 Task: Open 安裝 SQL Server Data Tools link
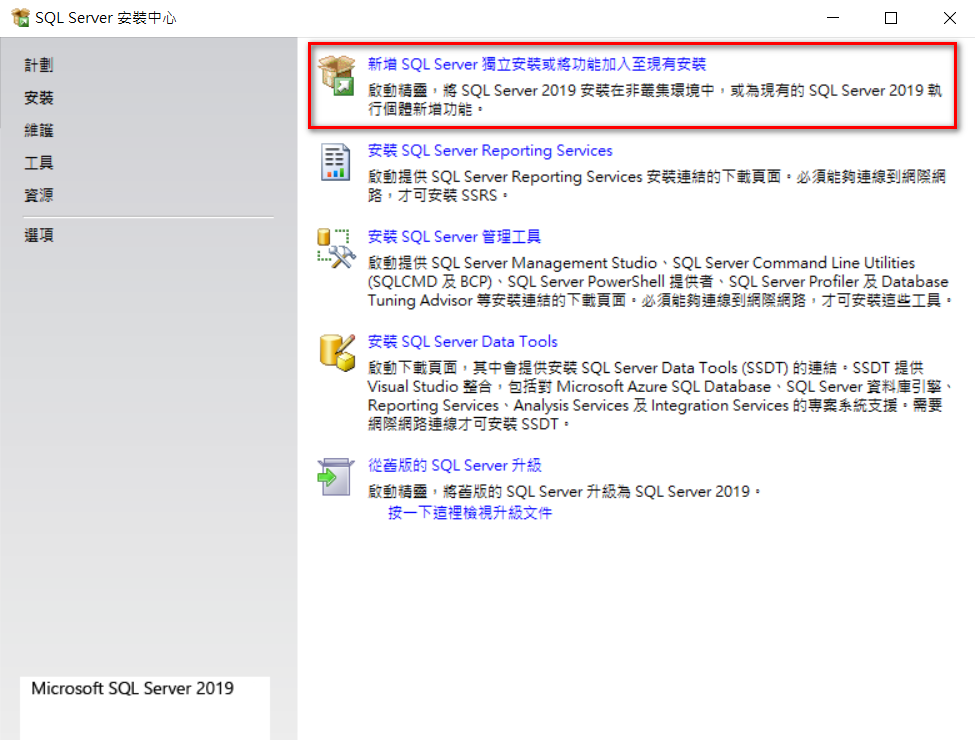(x=463, y=341)
